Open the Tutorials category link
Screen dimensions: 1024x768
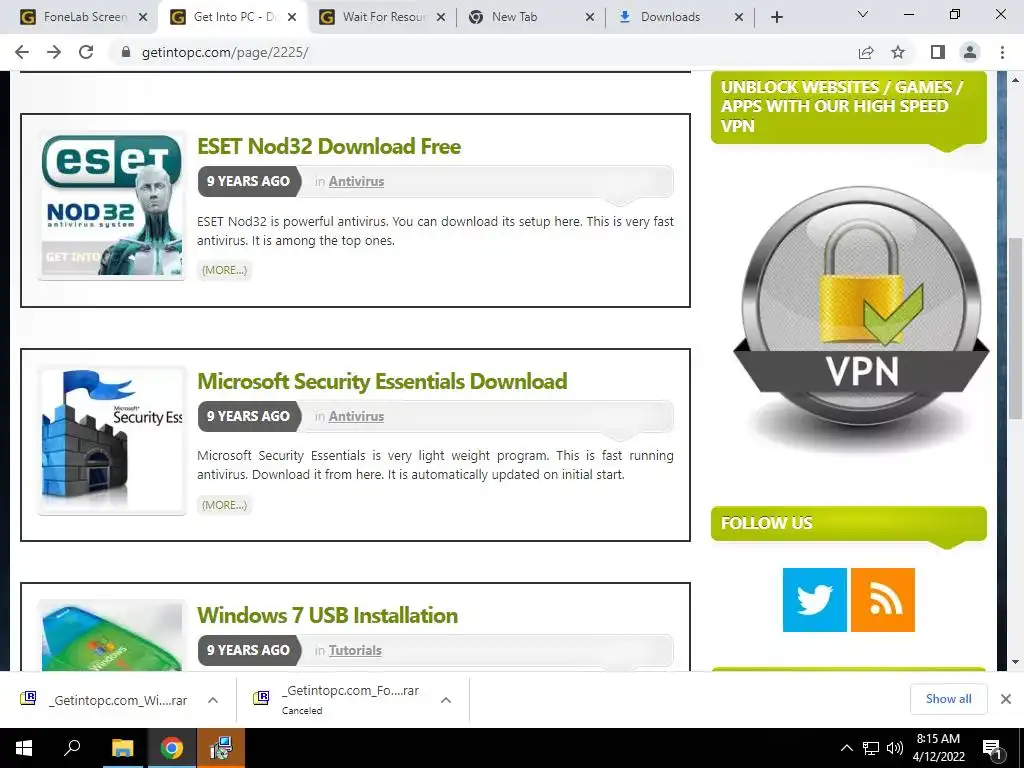click(x=355, y=650)
